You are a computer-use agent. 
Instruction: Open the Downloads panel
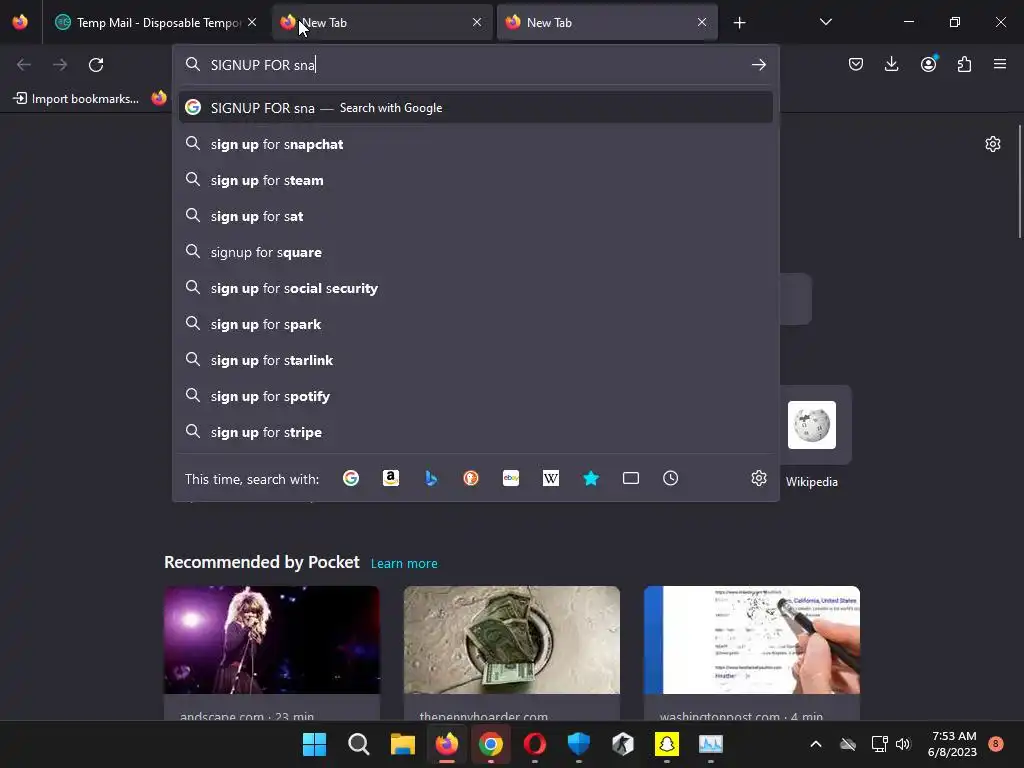(x=891, y=64)
